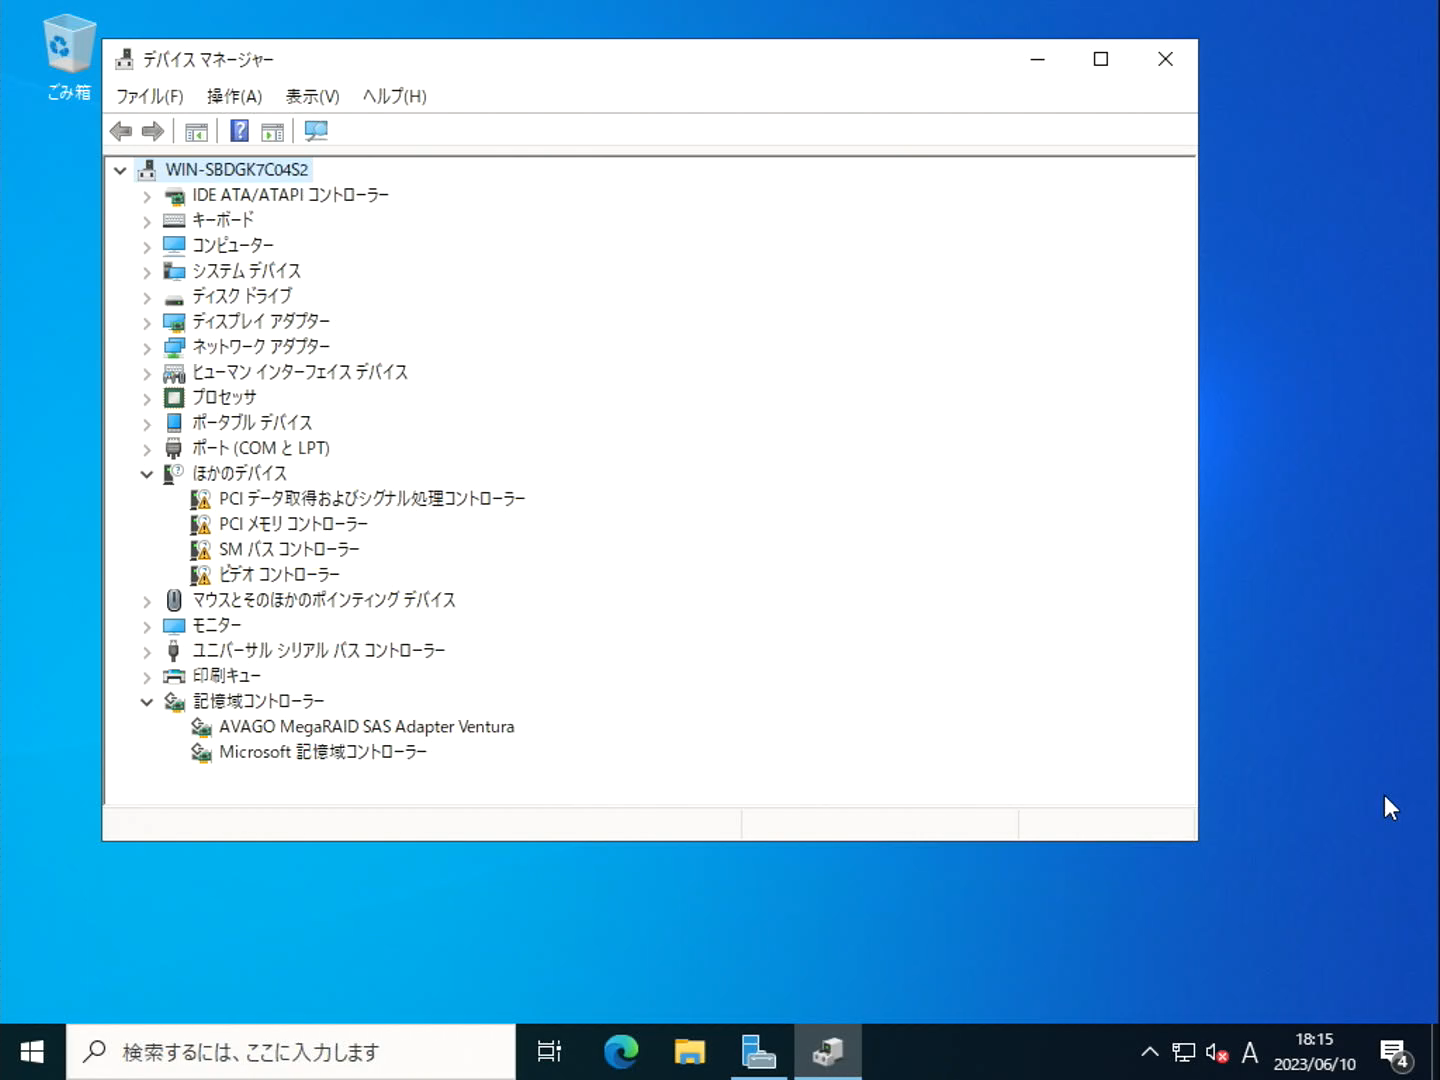Click the ネットワーク アダプター category icon
This screenshot has height=1080, width=1440.
point(174,347)
